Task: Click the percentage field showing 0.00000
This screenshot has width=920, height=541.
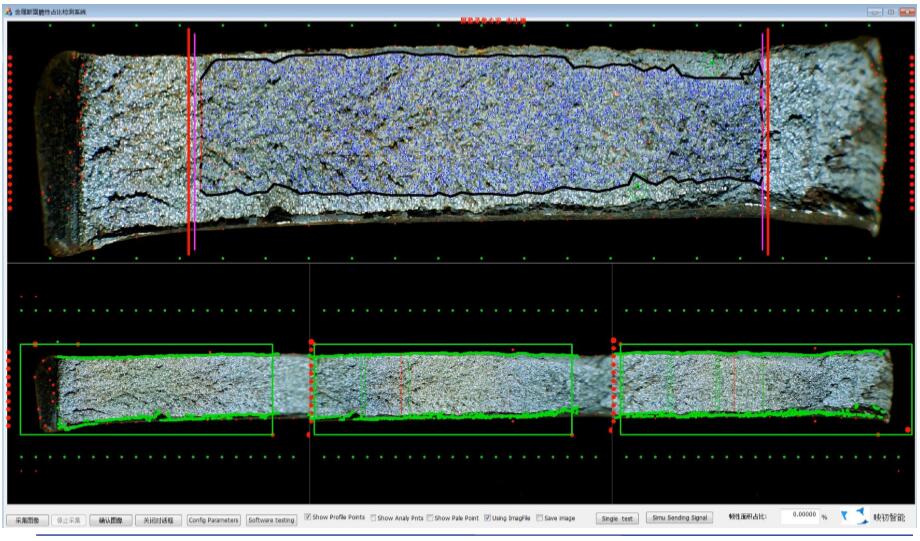Action: coord(798,517)
